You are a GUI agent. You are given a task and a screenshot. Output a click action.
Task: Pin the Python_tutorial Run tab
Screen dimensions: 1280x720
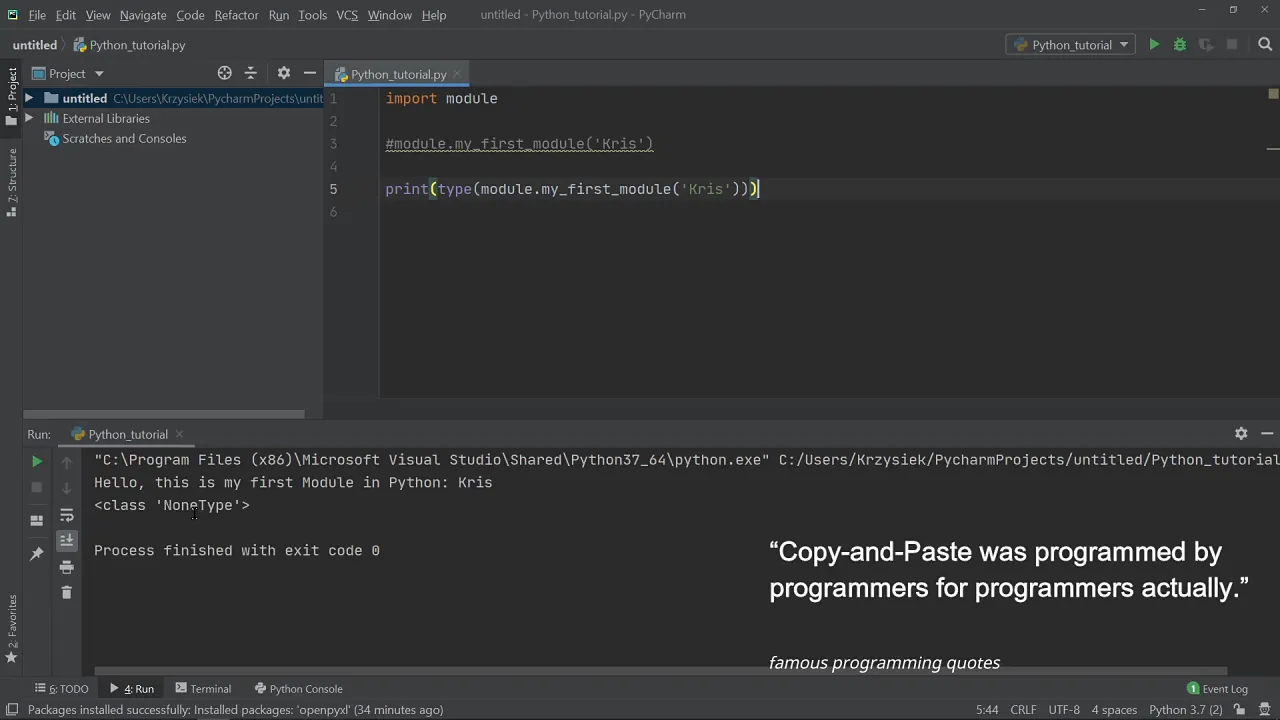click(x=37, y=553)
